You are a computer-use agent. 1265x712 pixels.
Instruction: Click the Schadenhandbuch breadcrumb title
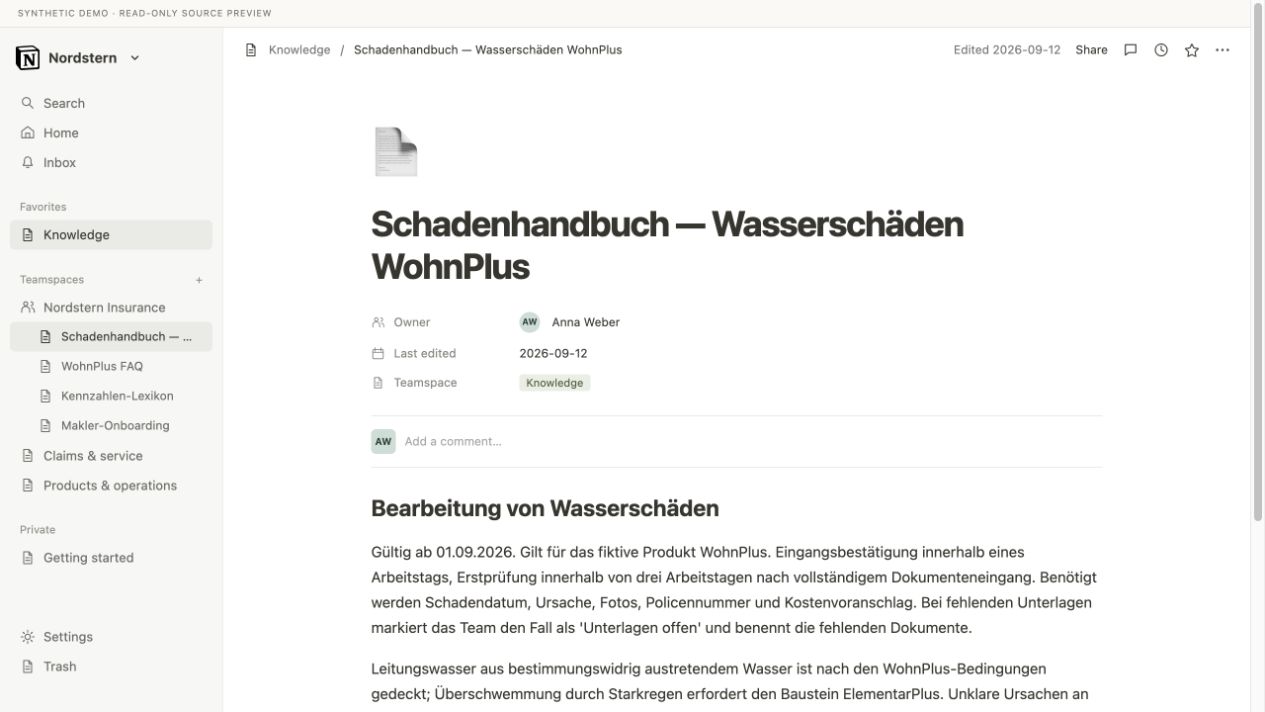point(488,50)
